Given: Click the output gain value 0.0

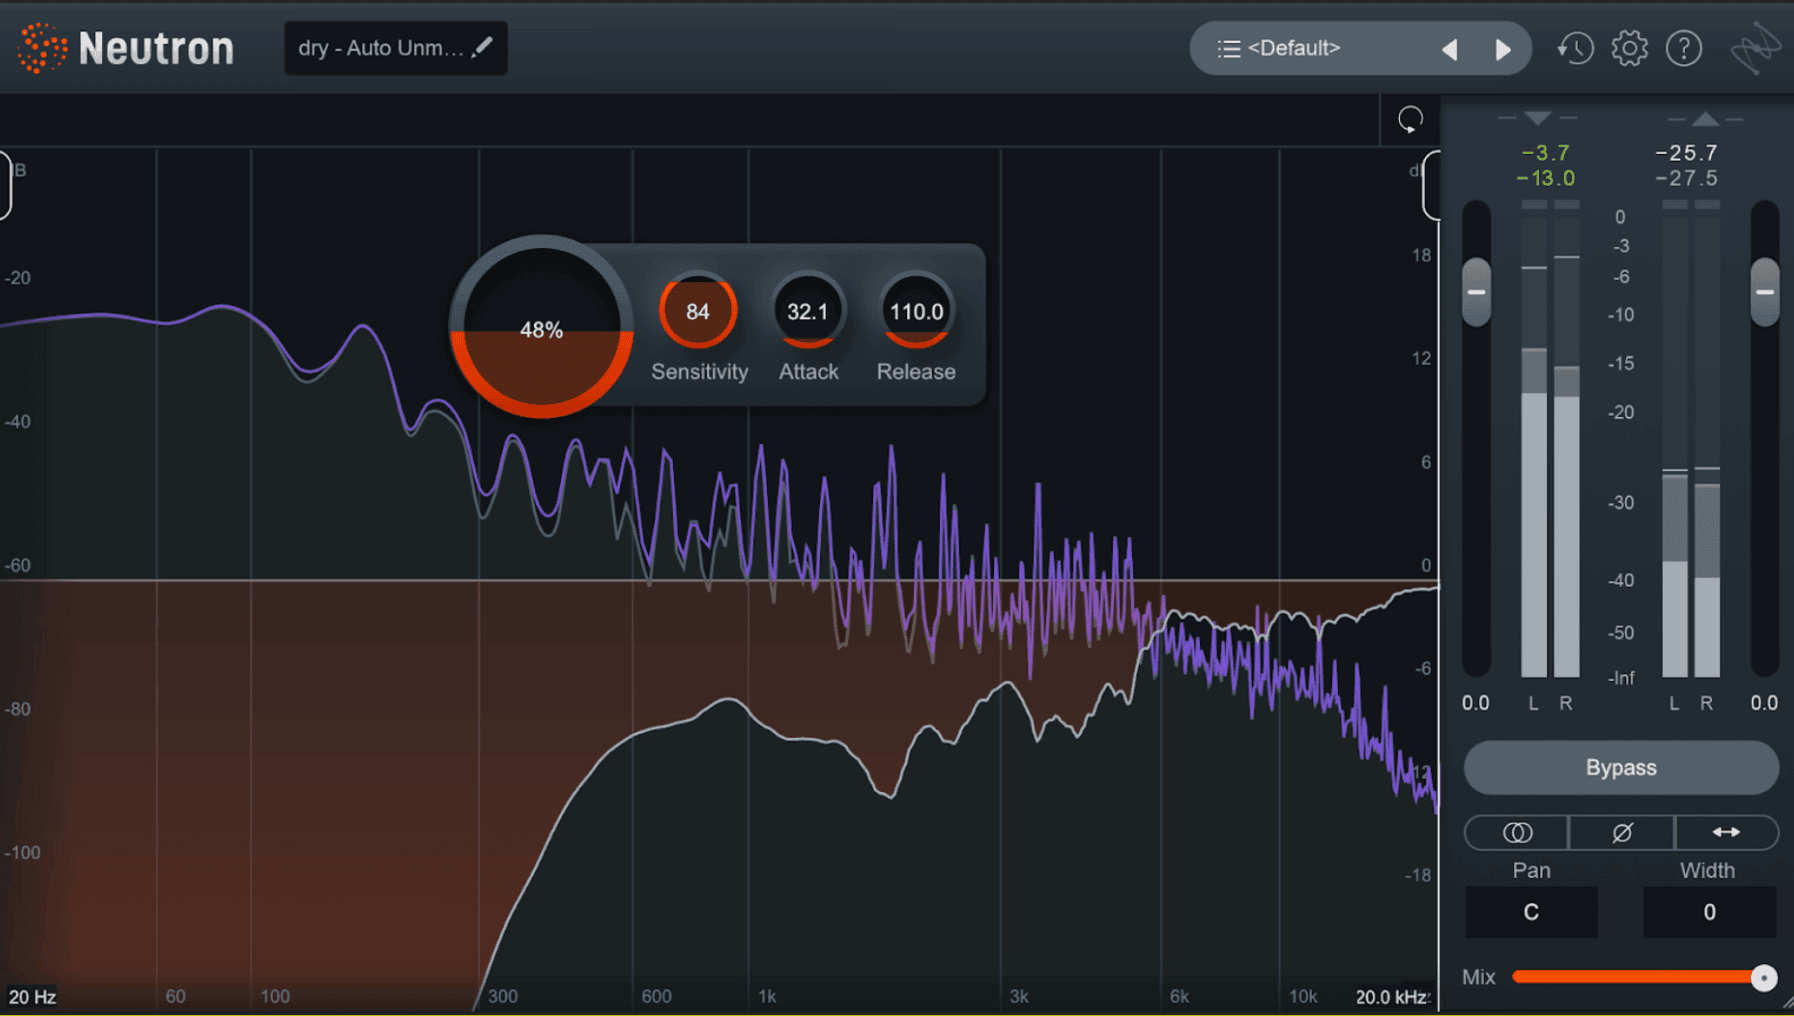Looking at the screenshot, I should (1764, 703).
